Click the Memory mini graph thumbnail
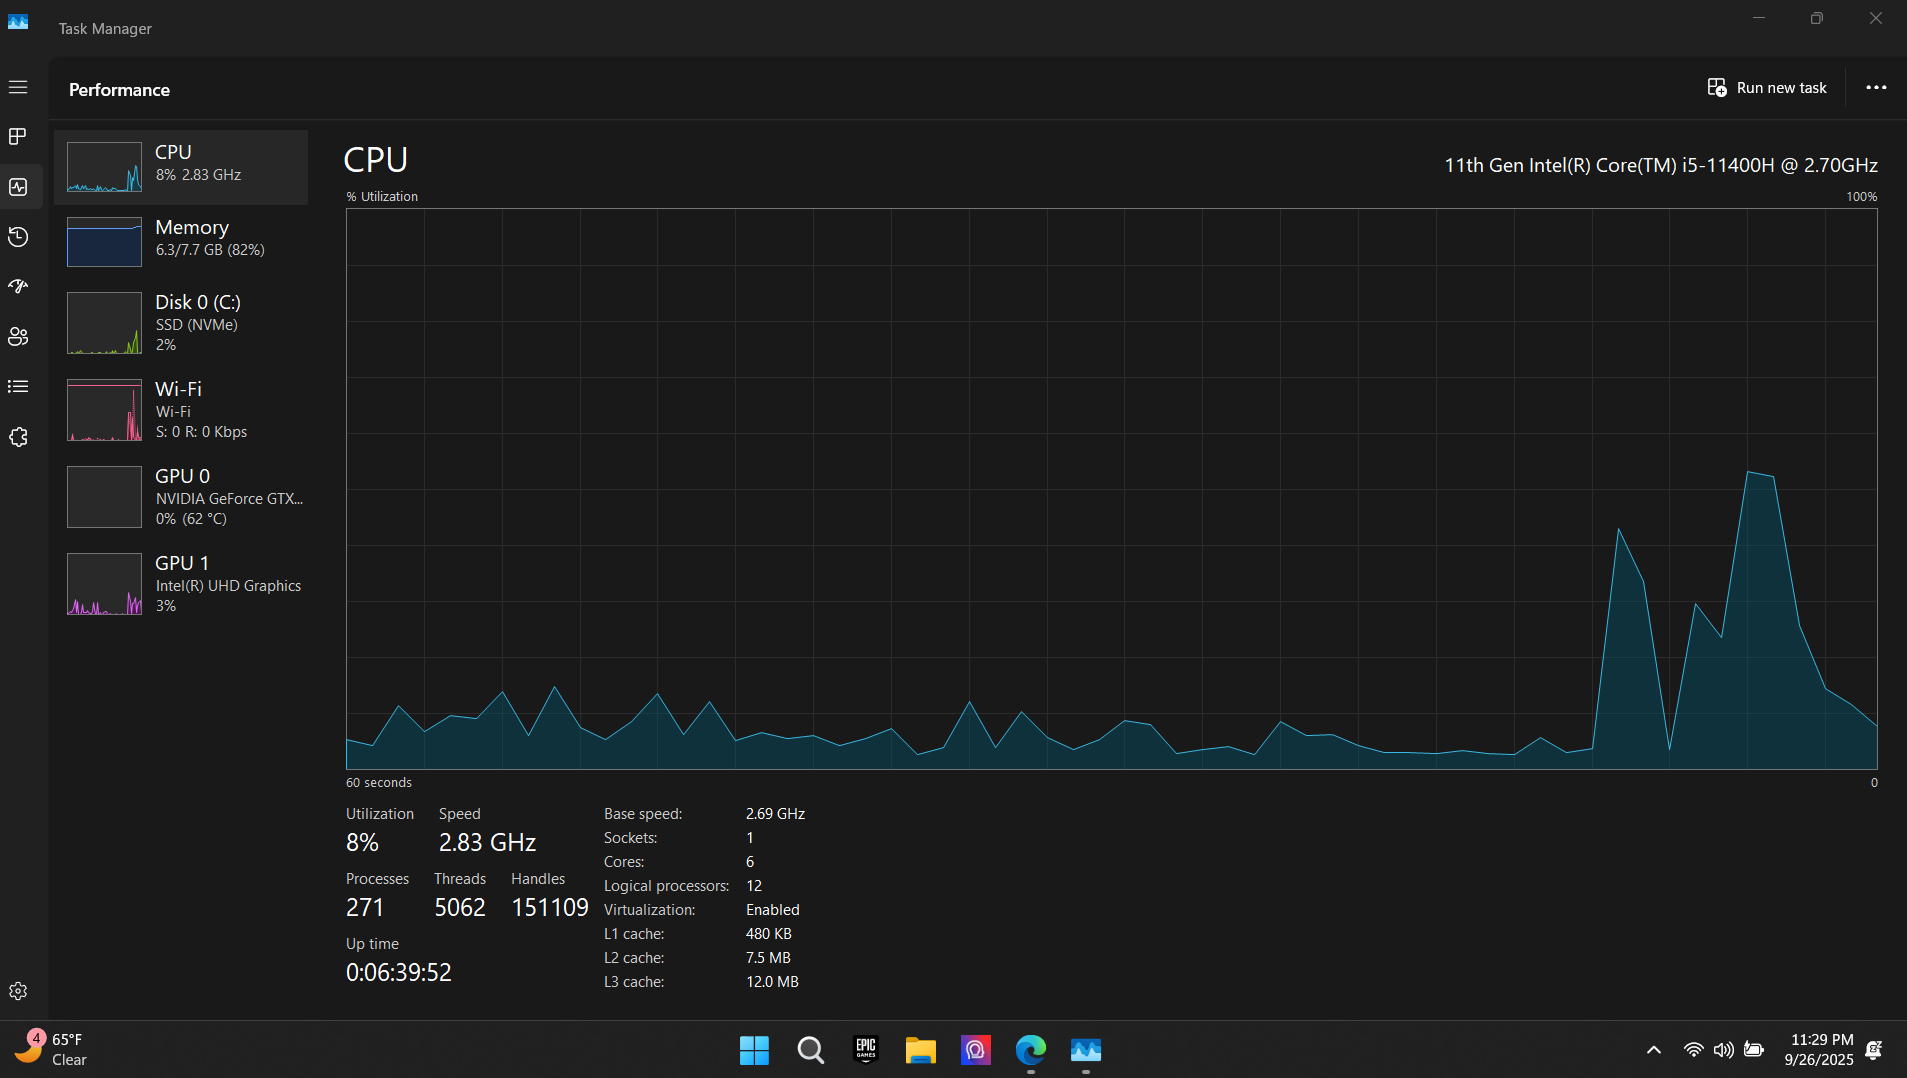 [104, 242]
